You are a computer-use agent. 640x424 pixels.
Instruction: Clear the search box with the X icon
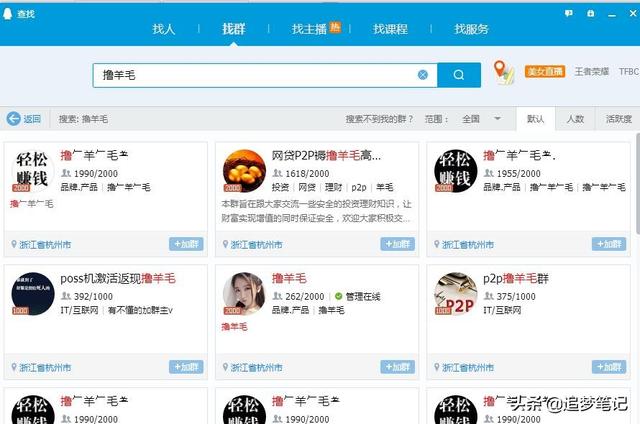[423, 75]
